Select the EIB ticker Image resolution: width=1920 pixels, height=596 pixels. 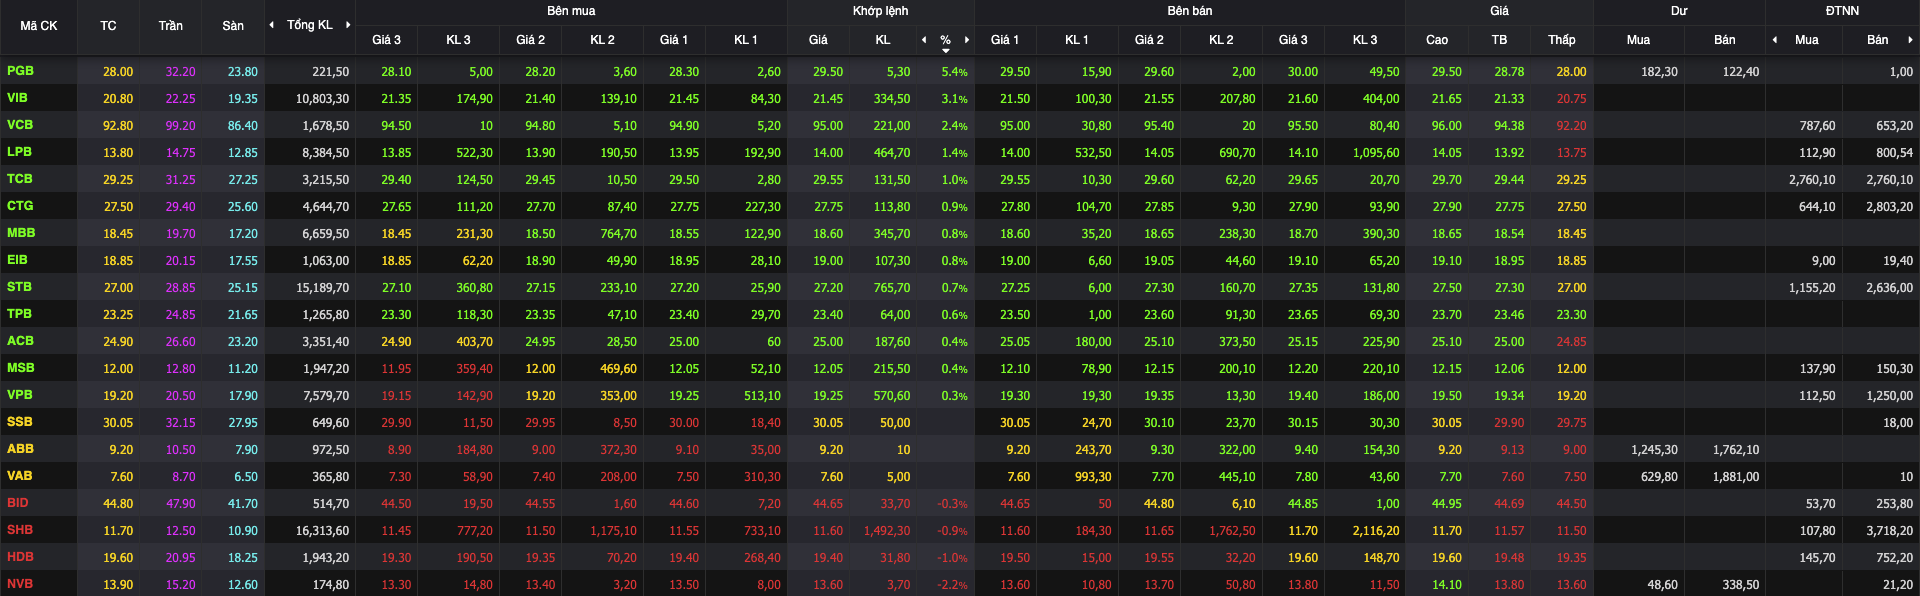click(17, 260)
